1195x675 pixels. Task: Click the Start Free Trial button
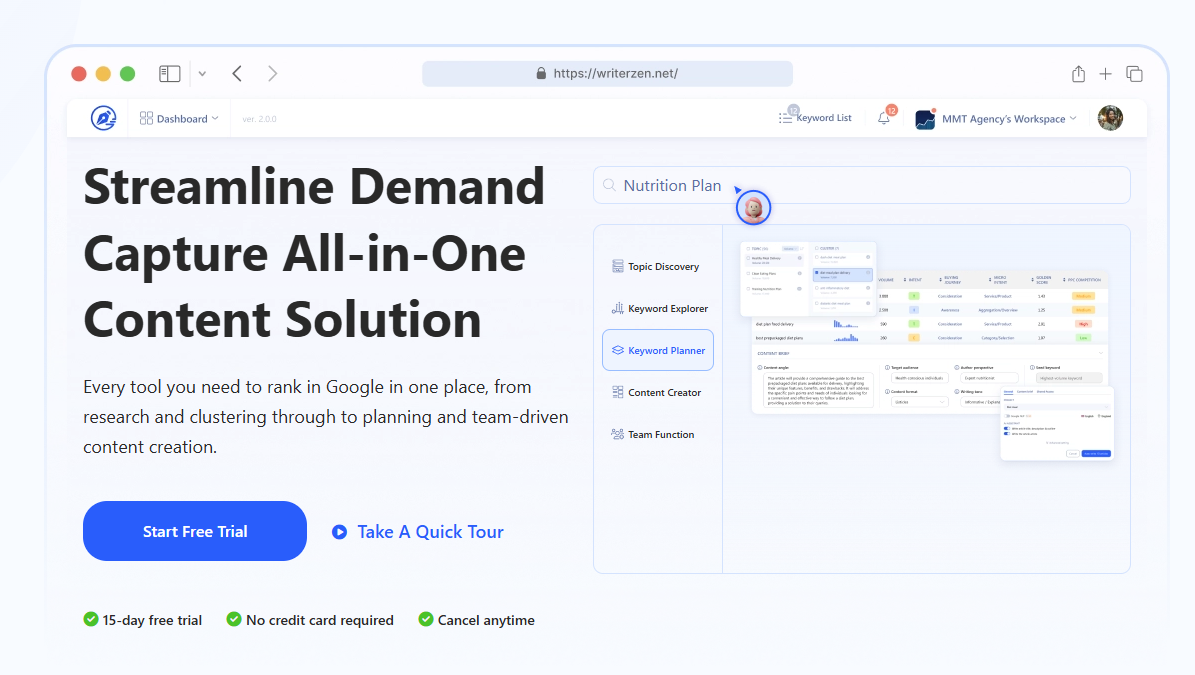[x=194, y=531]
